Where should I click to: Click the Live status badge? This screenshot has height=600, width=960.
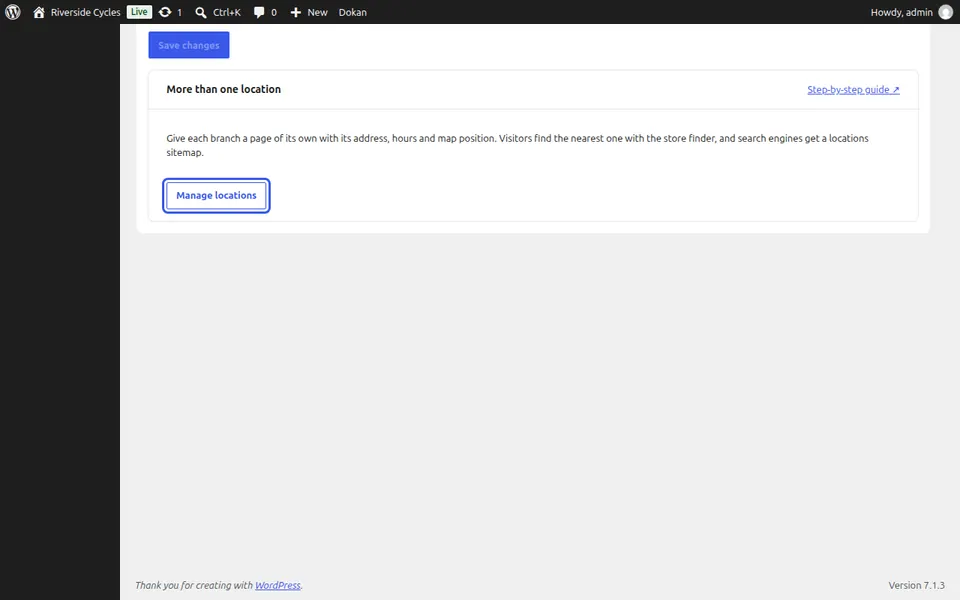click(x=139, y=12)
